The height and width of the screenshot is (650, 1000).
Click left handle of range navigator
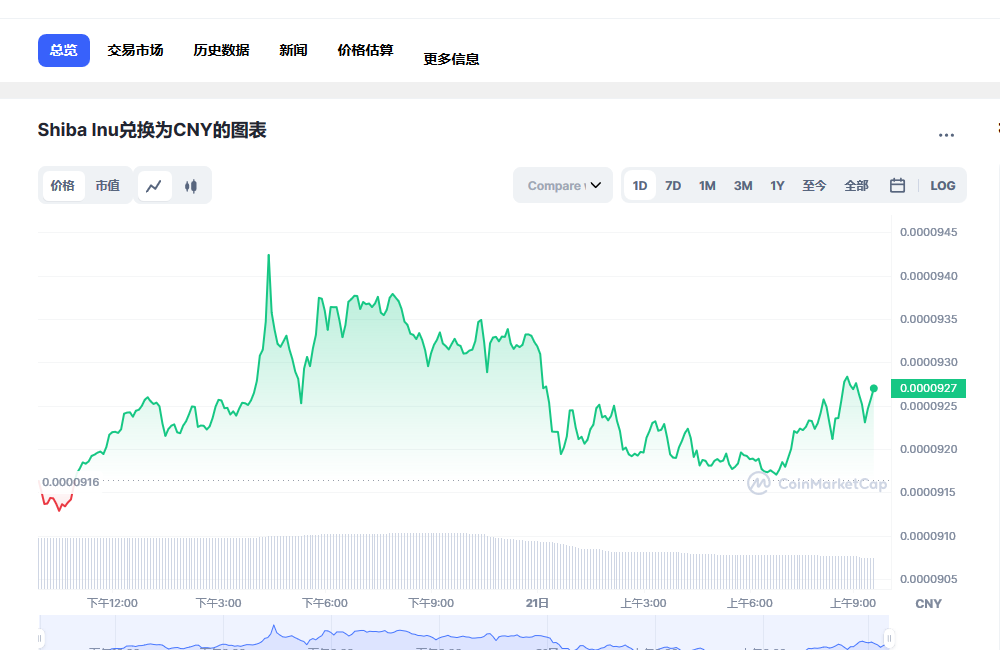point(40,637)
